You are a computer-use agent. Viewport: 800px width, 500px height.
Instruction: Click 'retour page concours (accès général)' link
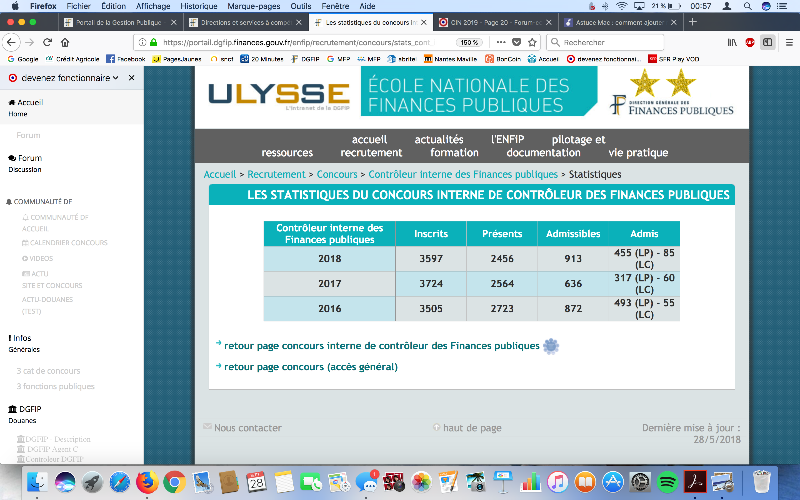[x=310, y=367]
